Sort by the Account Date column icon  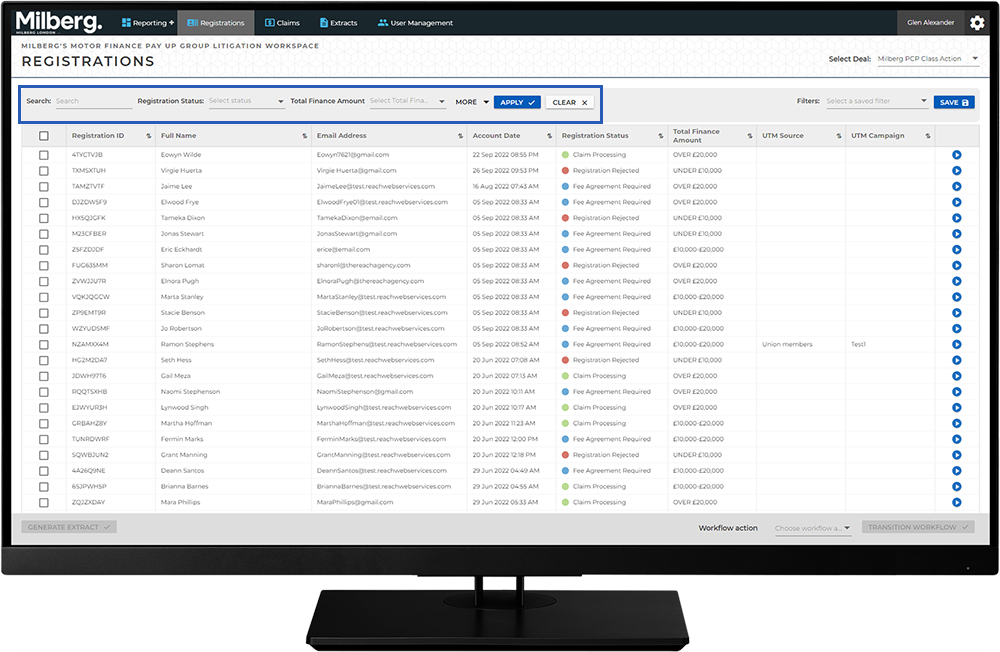(549, 136)
